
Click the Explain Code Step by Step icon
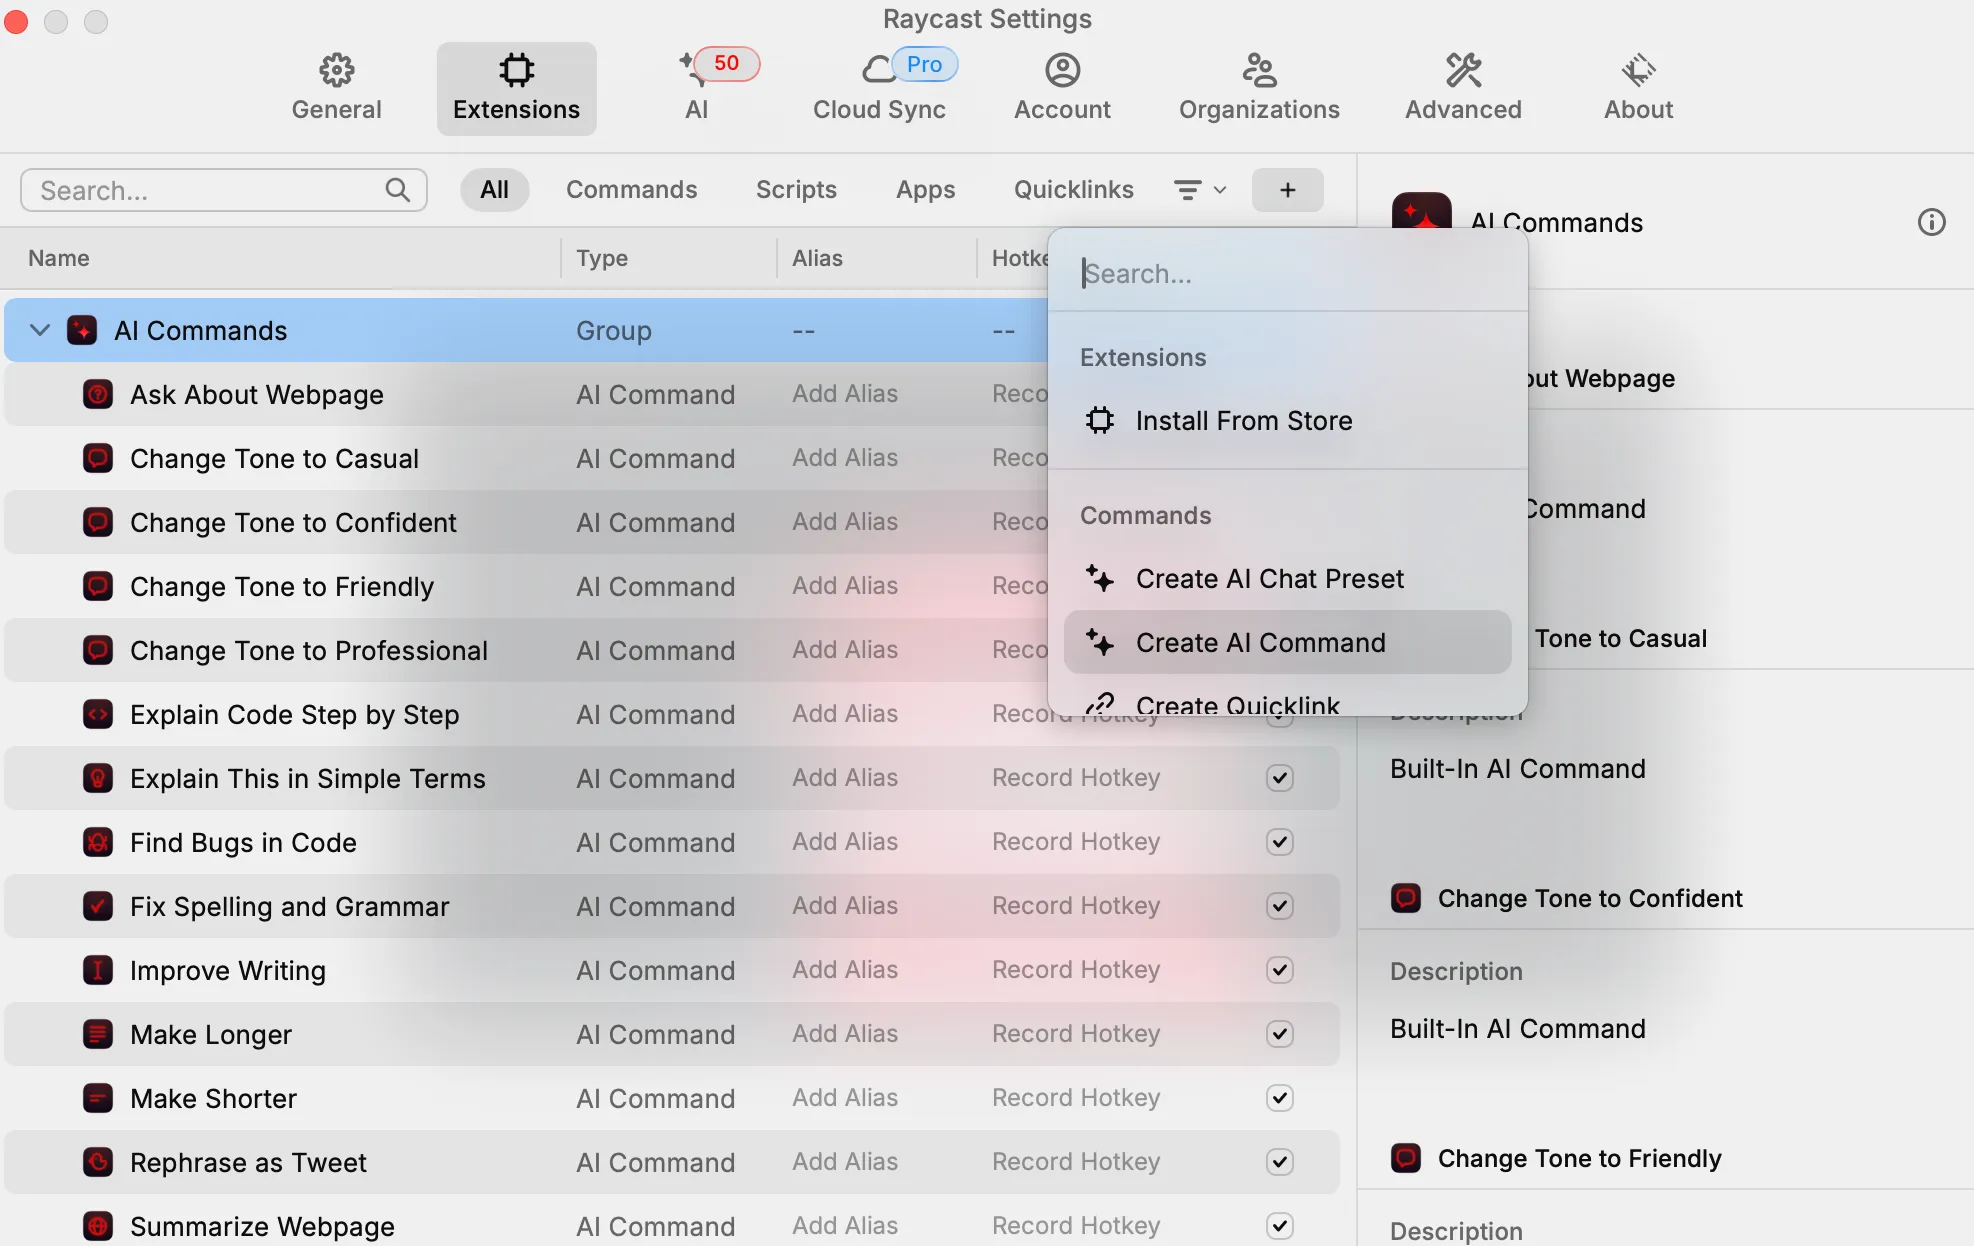coord(98,714)
